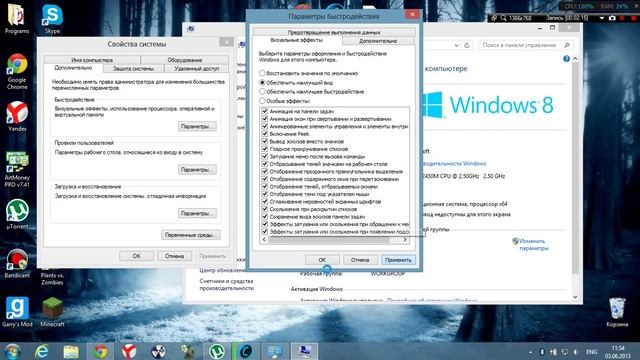The width and height of the screenshot is (640, 360).
Task: Open the Yandex desktop shortcut
Action: 17,116
